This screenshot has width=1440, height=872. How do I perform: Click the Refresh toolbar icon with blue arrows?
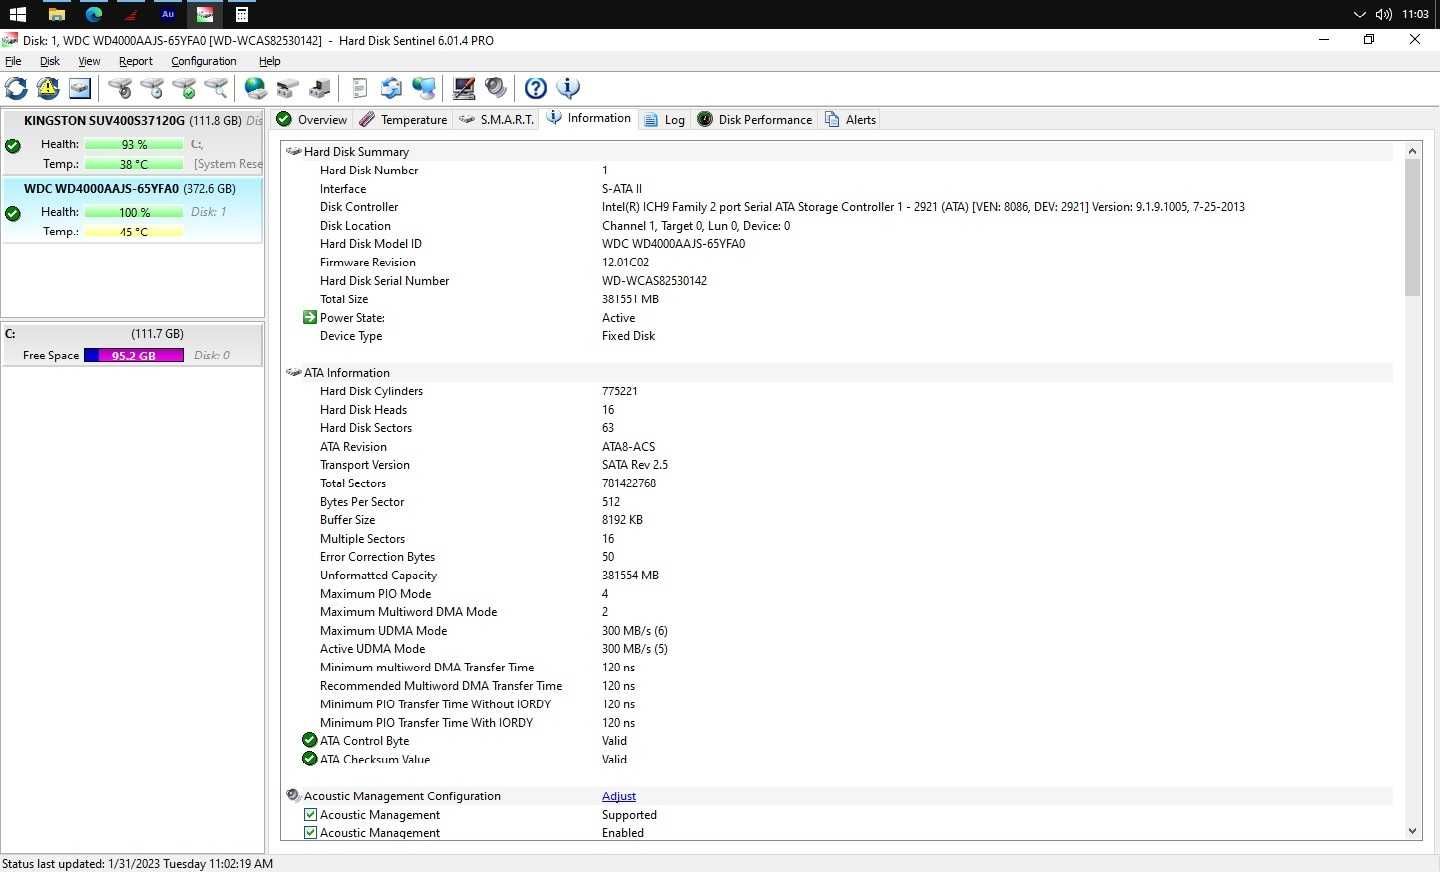[16, 88]
